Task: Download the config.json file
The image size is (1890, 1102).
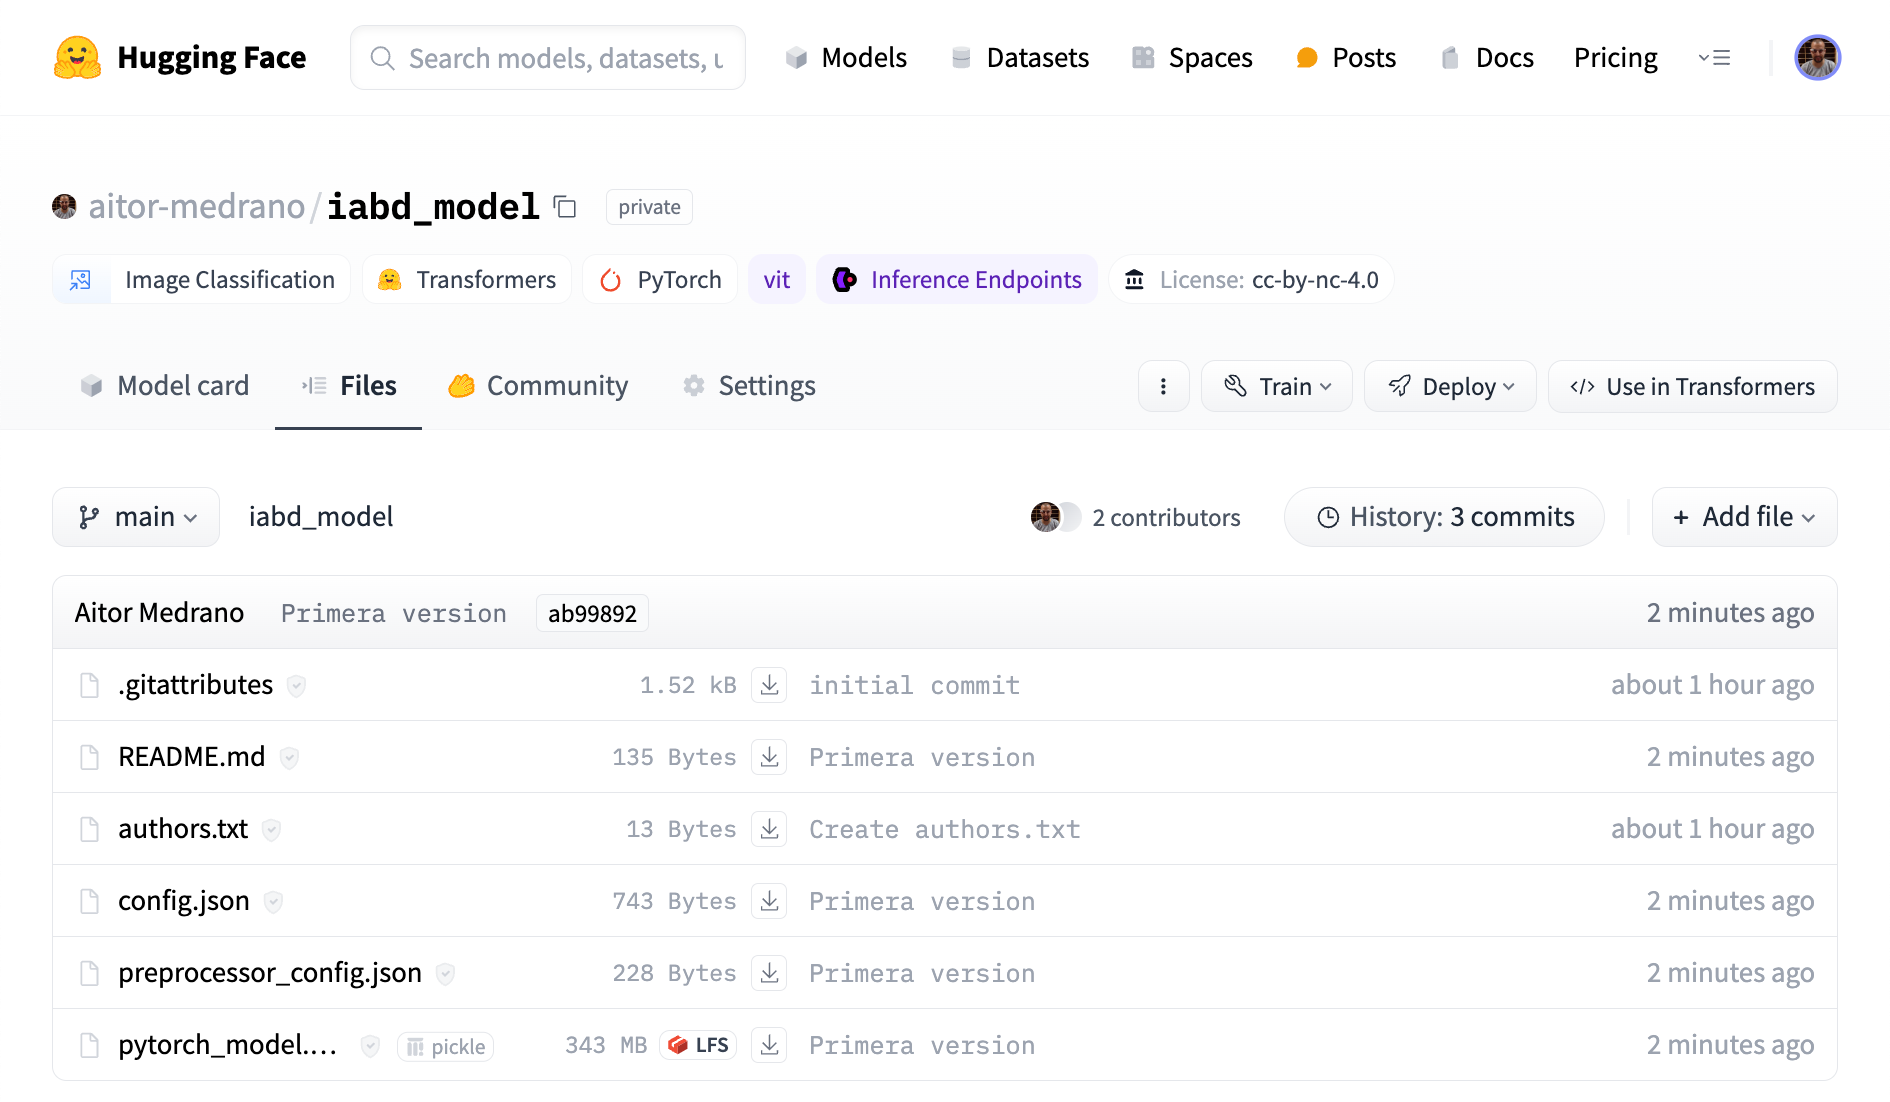Action: (769, 901)
